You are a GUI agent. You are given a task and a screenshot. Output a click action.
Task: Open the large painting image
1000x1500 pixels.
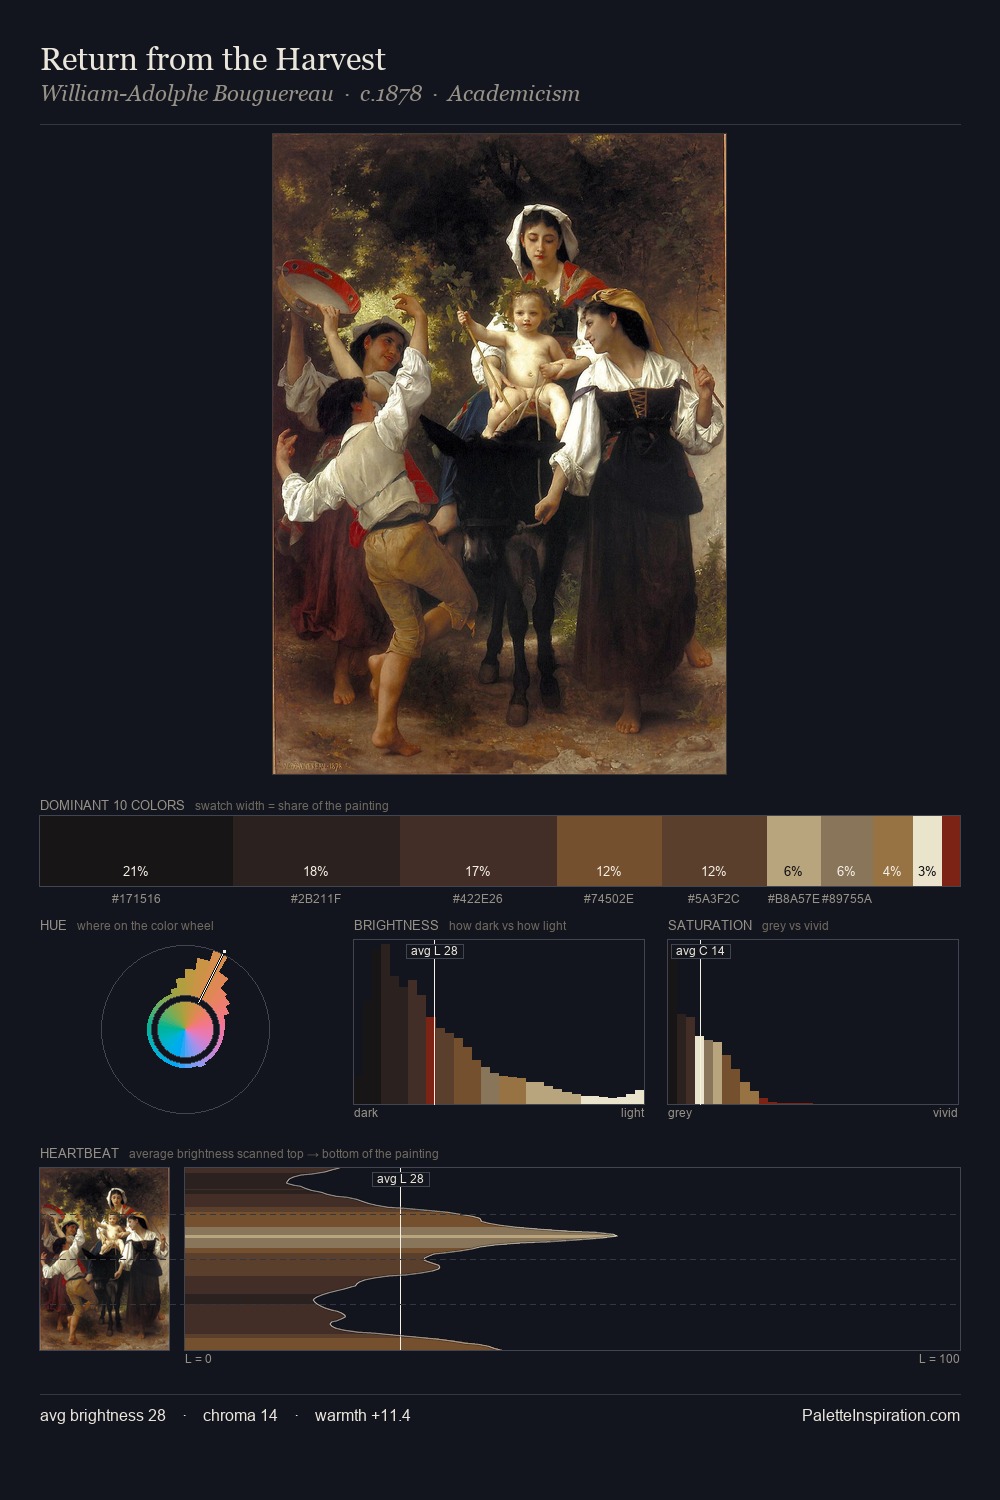pos(499,454)
